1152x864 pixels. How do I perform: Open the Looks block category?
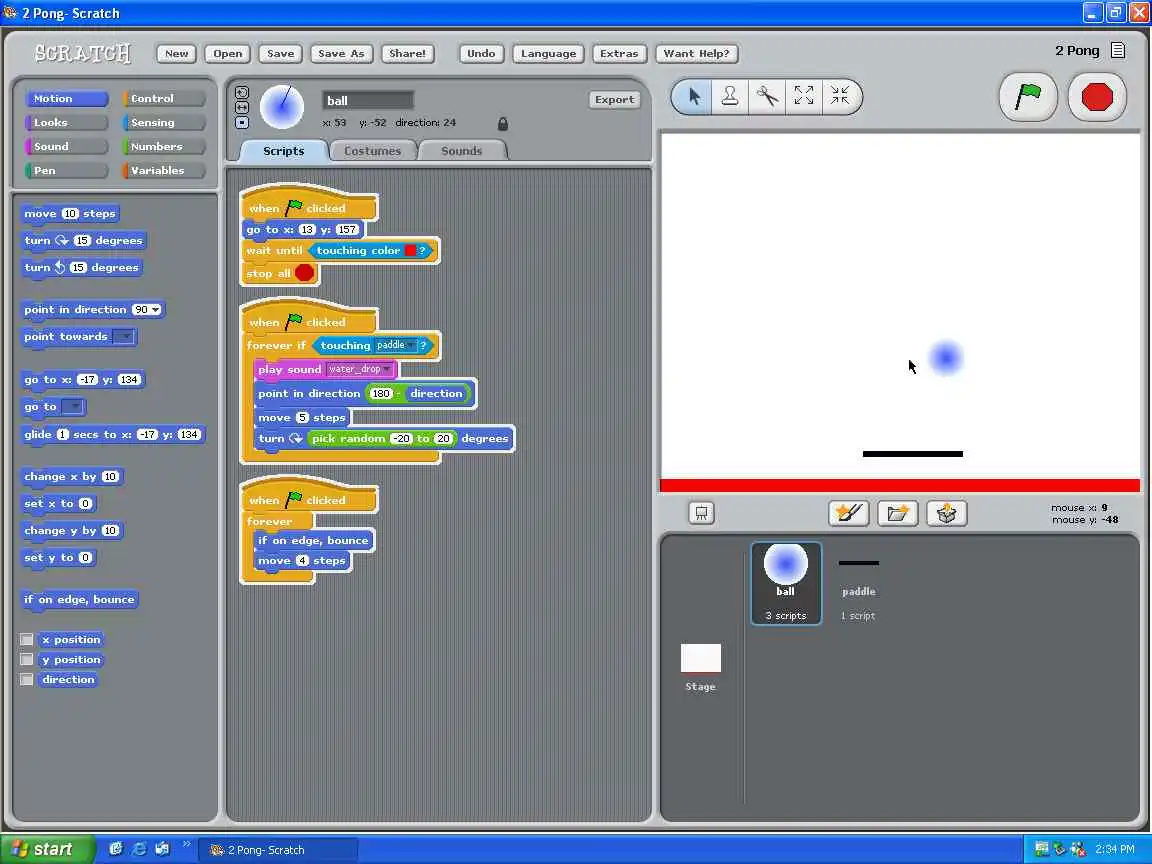click(x=66, y=123)
